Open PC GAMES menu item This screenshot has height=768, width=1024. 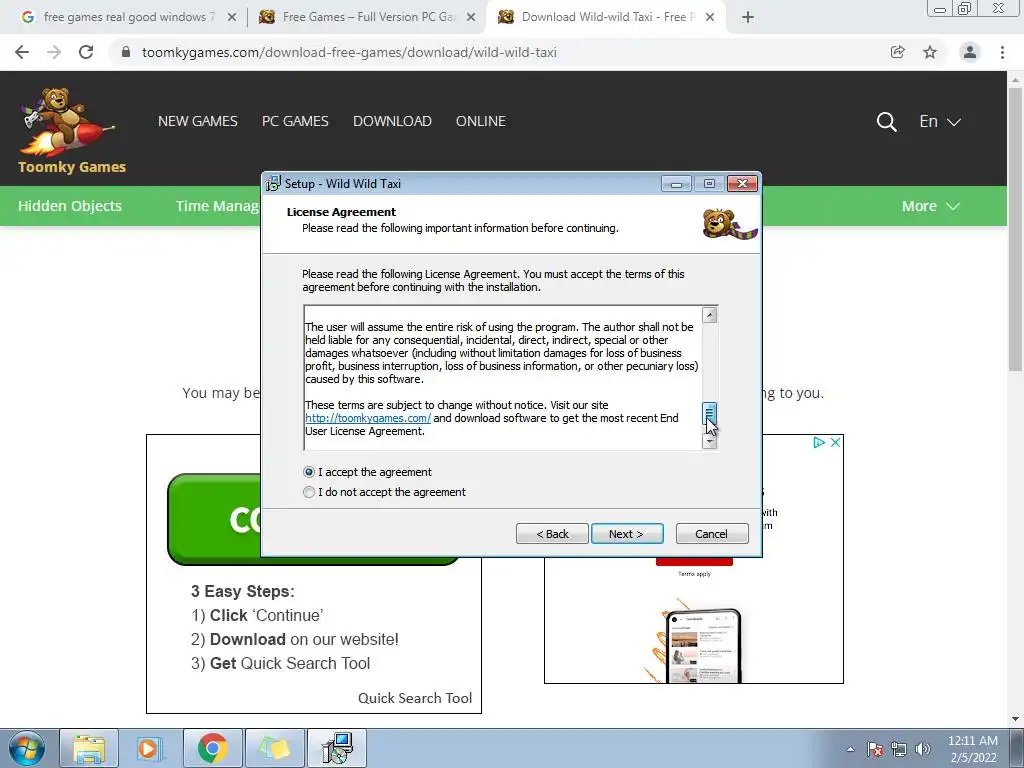click(295, 121)
